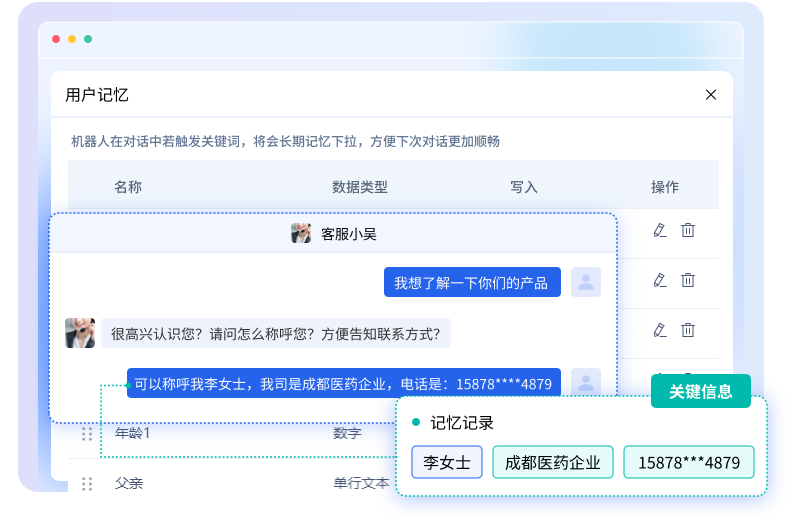Image resolution: width=805 pixels, height=520 pixels.
Task: Click the 客服小吴 avatar in the chat header
Action: [x=301, y=233]
